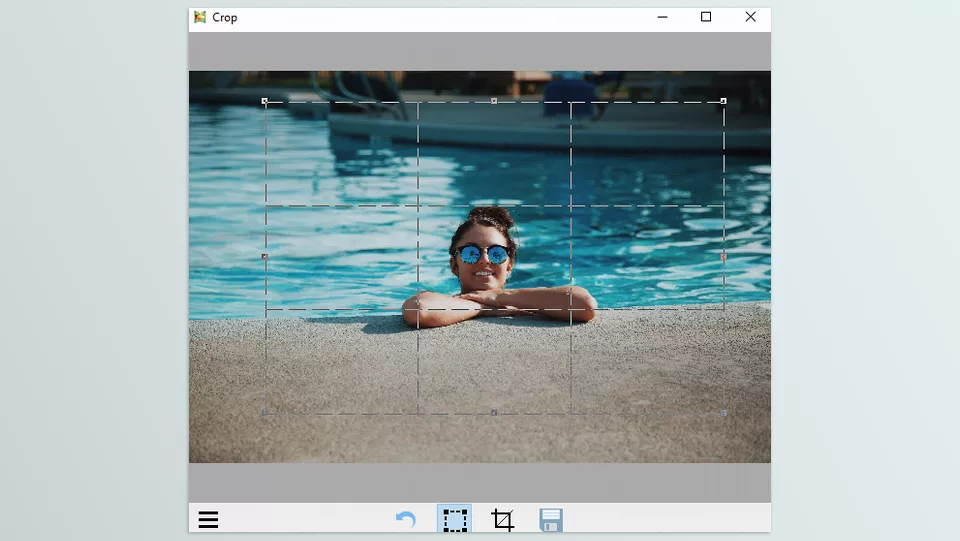Click the blue undo arrow
Image resolution: width=960 pixels, height=541 pixels.
[405, 520]
